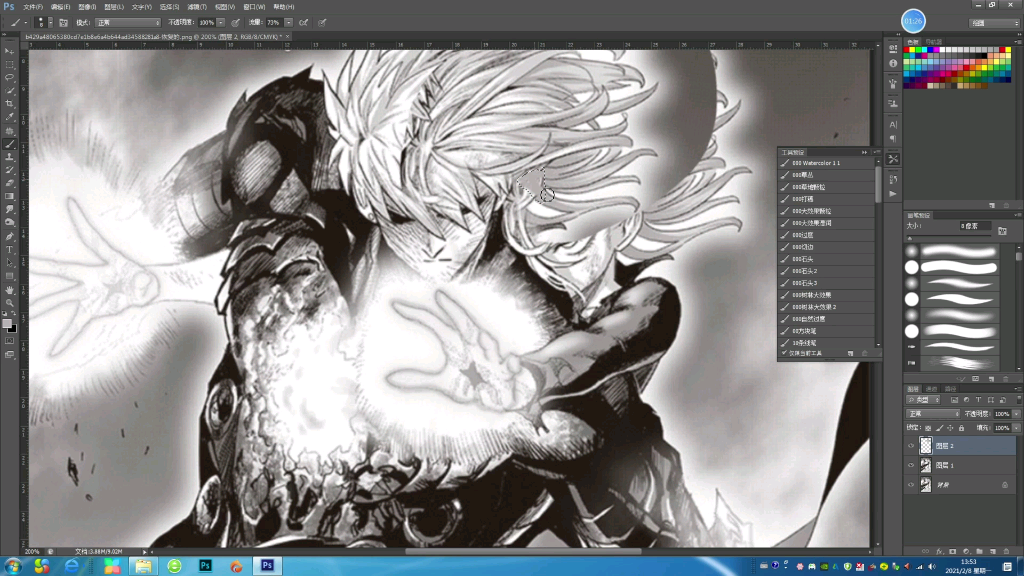
Task: Open 滤镜(T) menu
Action: pyautogui.click(x=197, y=7)
